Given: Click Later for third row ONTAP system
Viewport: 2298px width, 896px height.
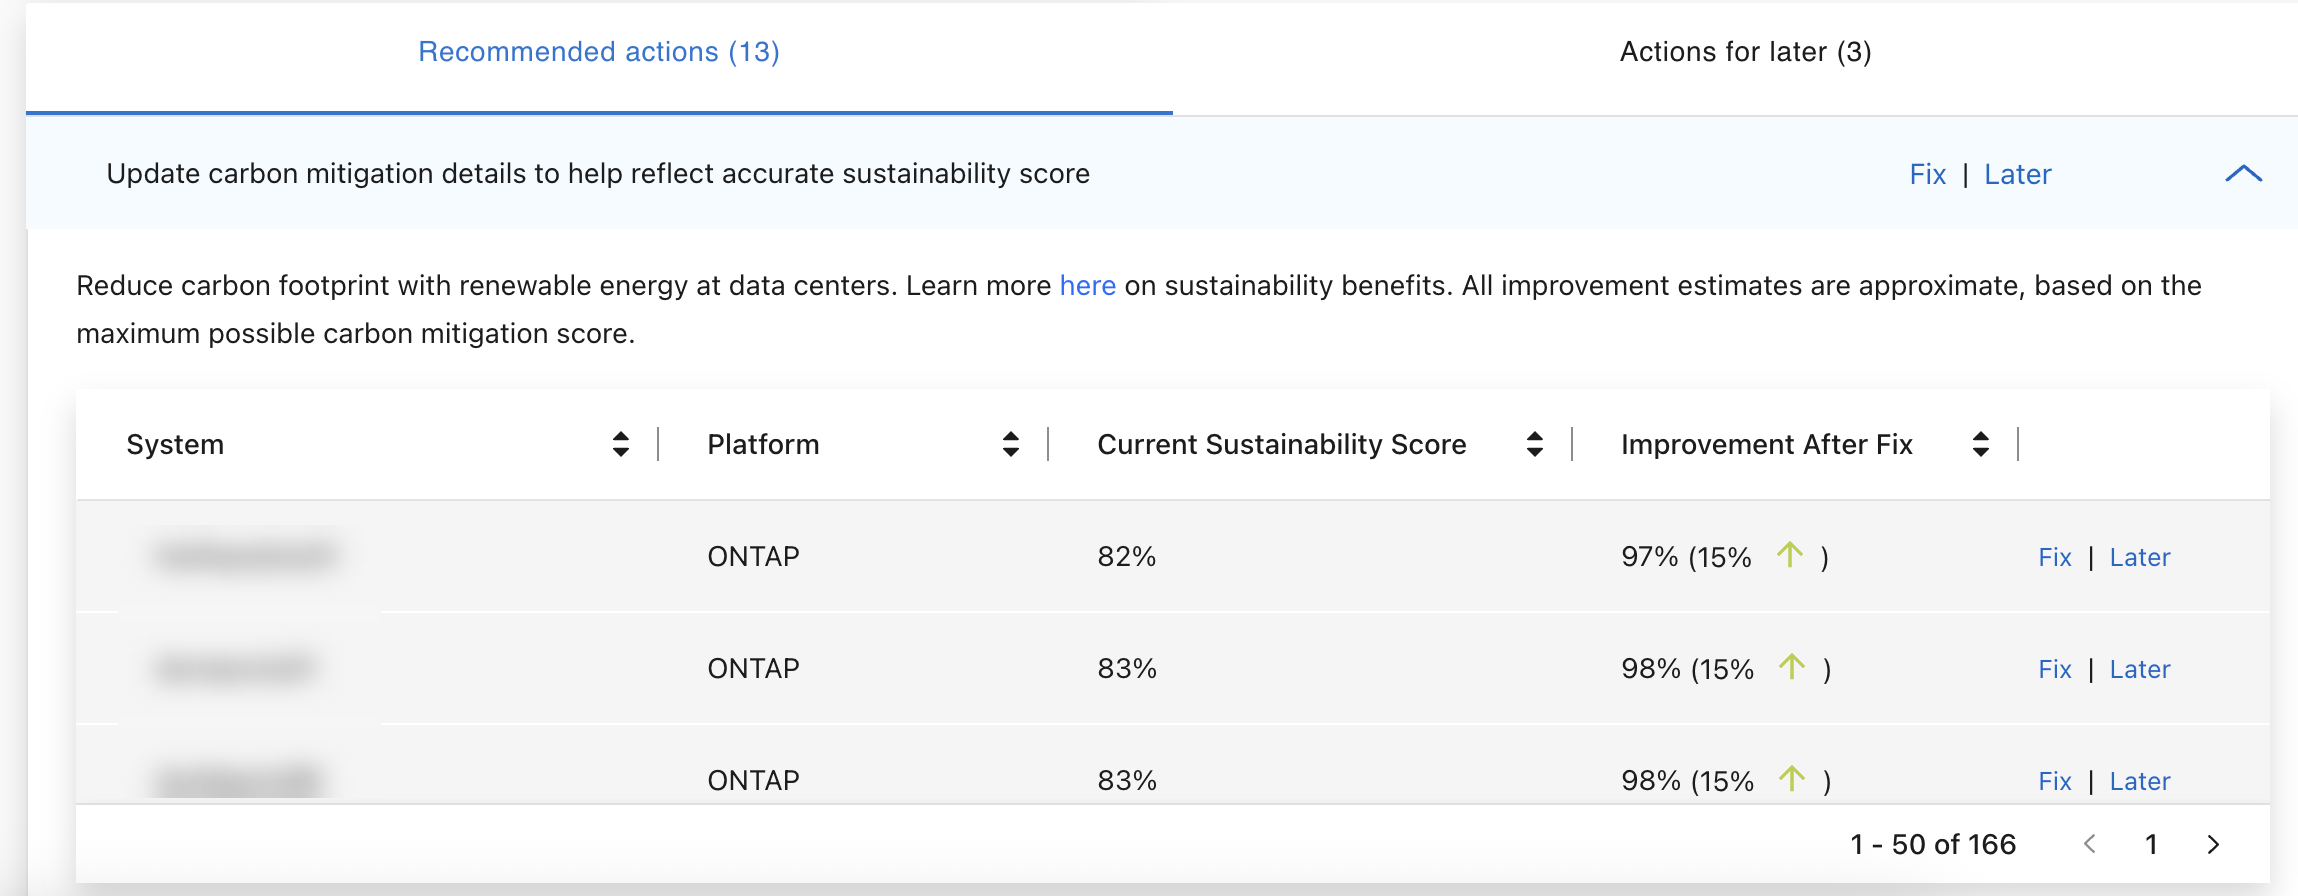Looking at the screenshot, I should 2139,782.
